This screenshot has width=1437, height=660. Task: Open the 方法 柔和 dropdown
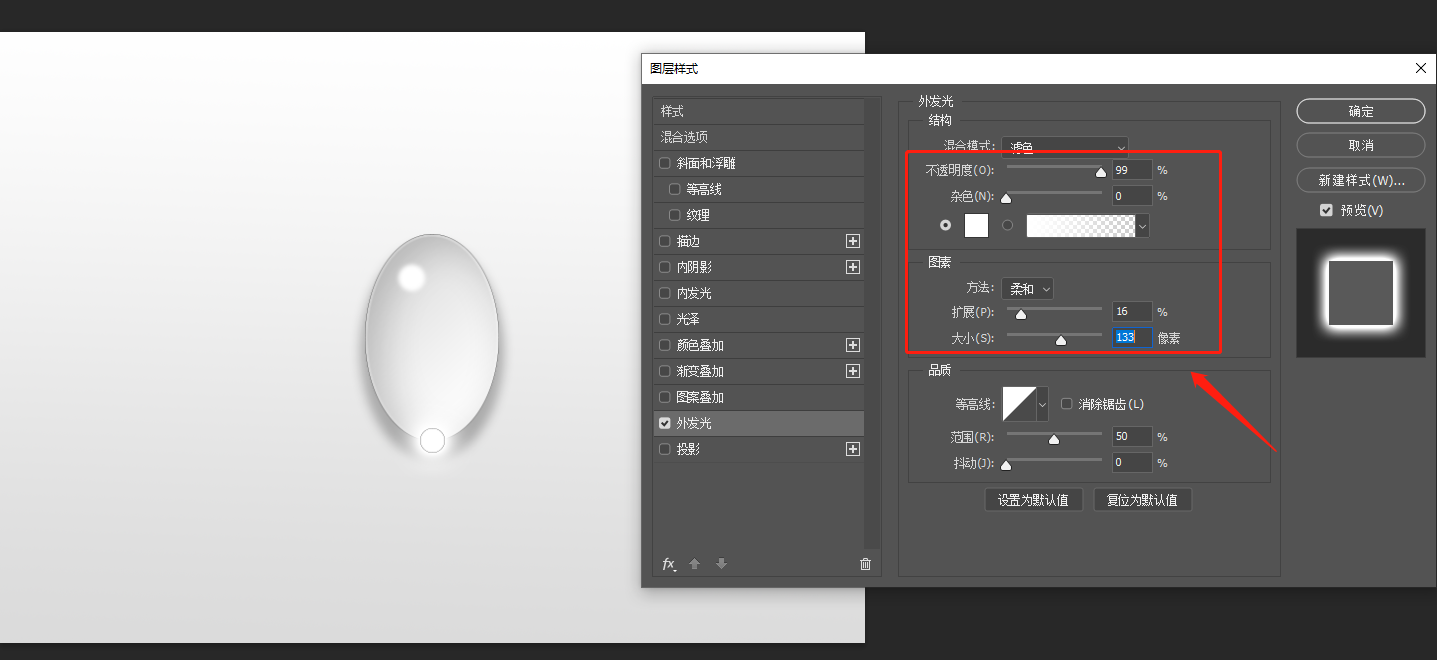click(1028, 289)
